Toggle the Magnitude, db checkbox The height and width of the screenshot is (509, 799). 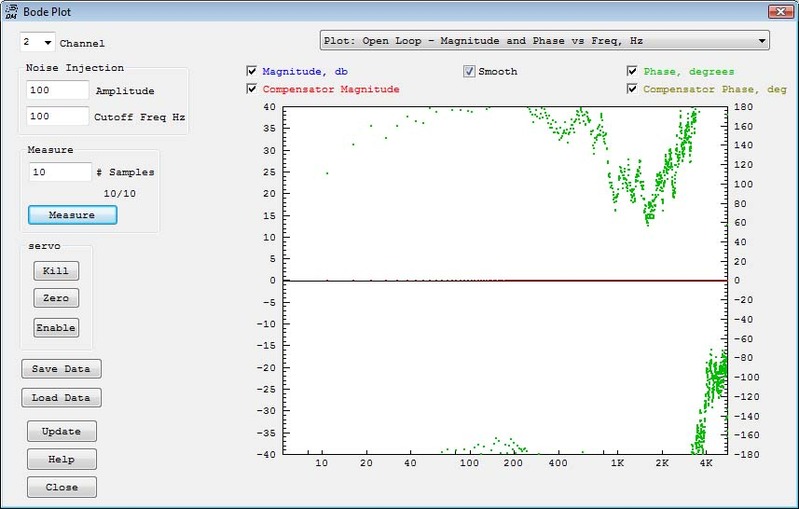[253, 72]
